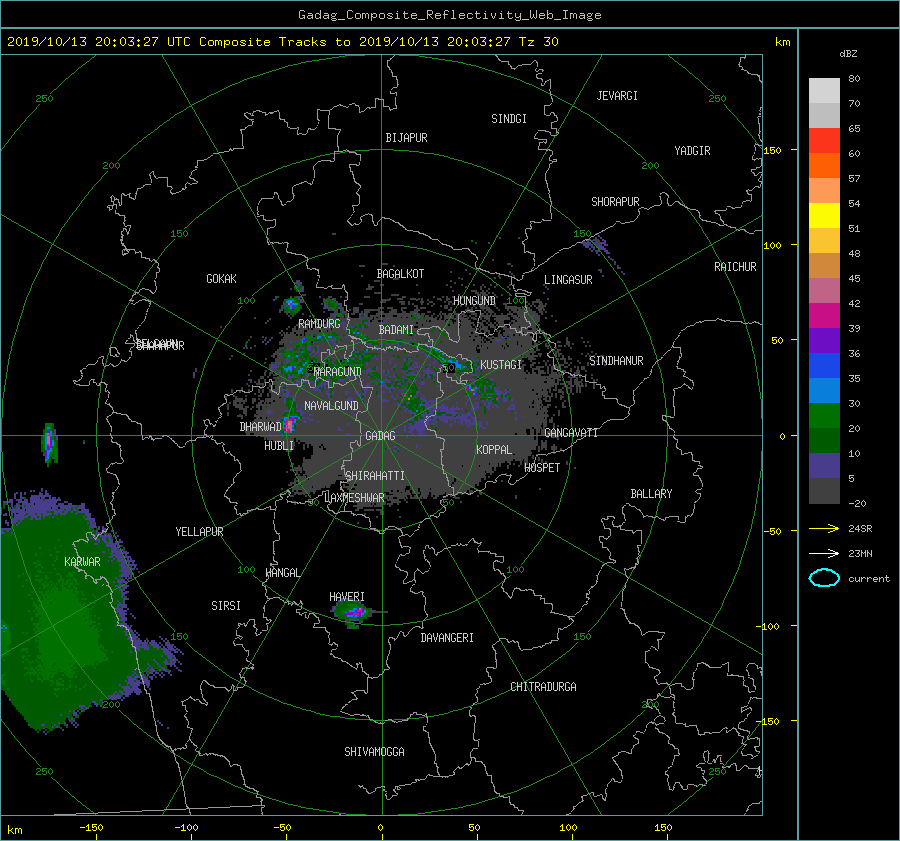The height and width of the screenshot is (841, 900).
Task: Click the HUNGUND city label
Action: (474, 301)
